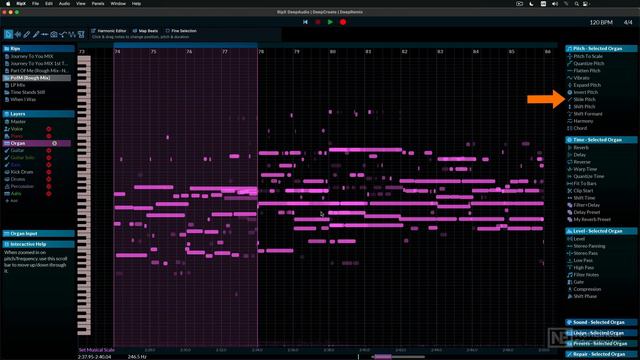The width and height of the screenshot is (640, 360).
Task: Collapse the Layers panel header
Action: point(38,114)
